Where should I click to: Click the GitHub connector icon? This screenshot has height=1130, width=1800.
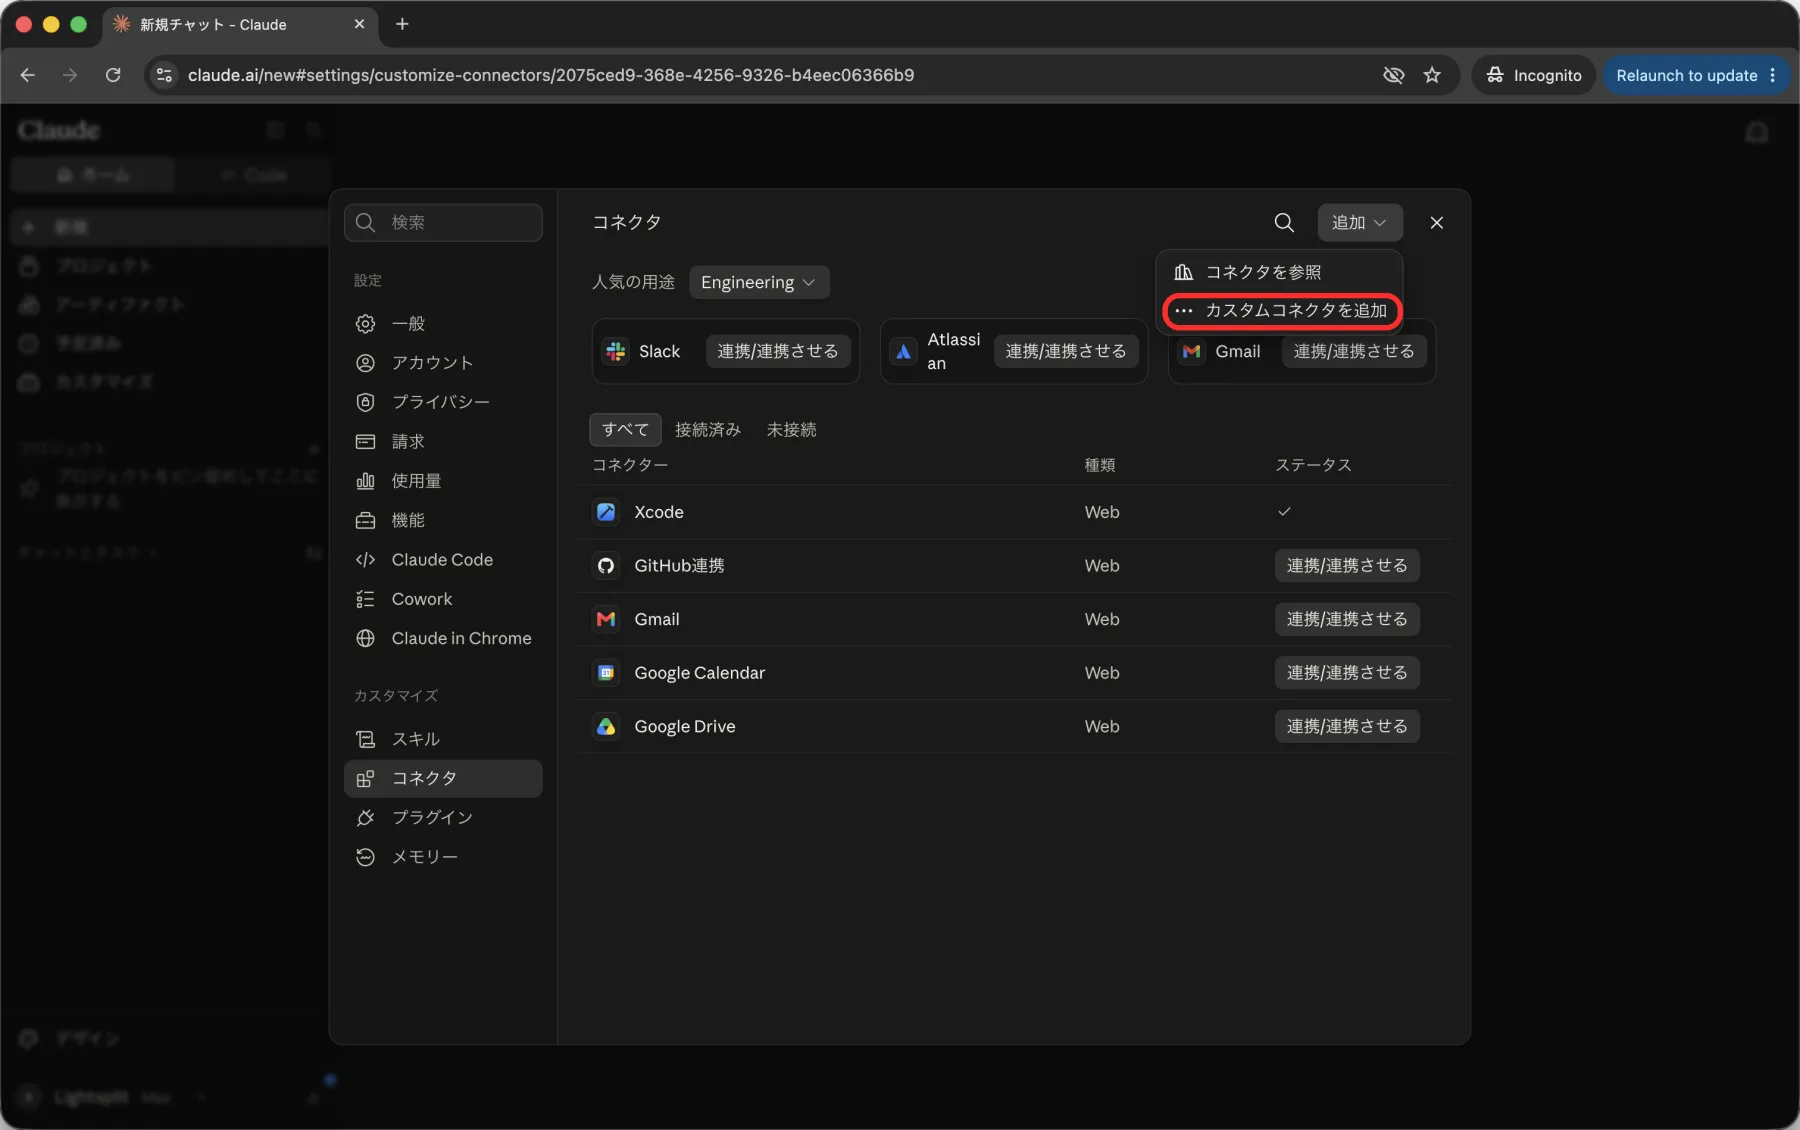click(606, 566)
